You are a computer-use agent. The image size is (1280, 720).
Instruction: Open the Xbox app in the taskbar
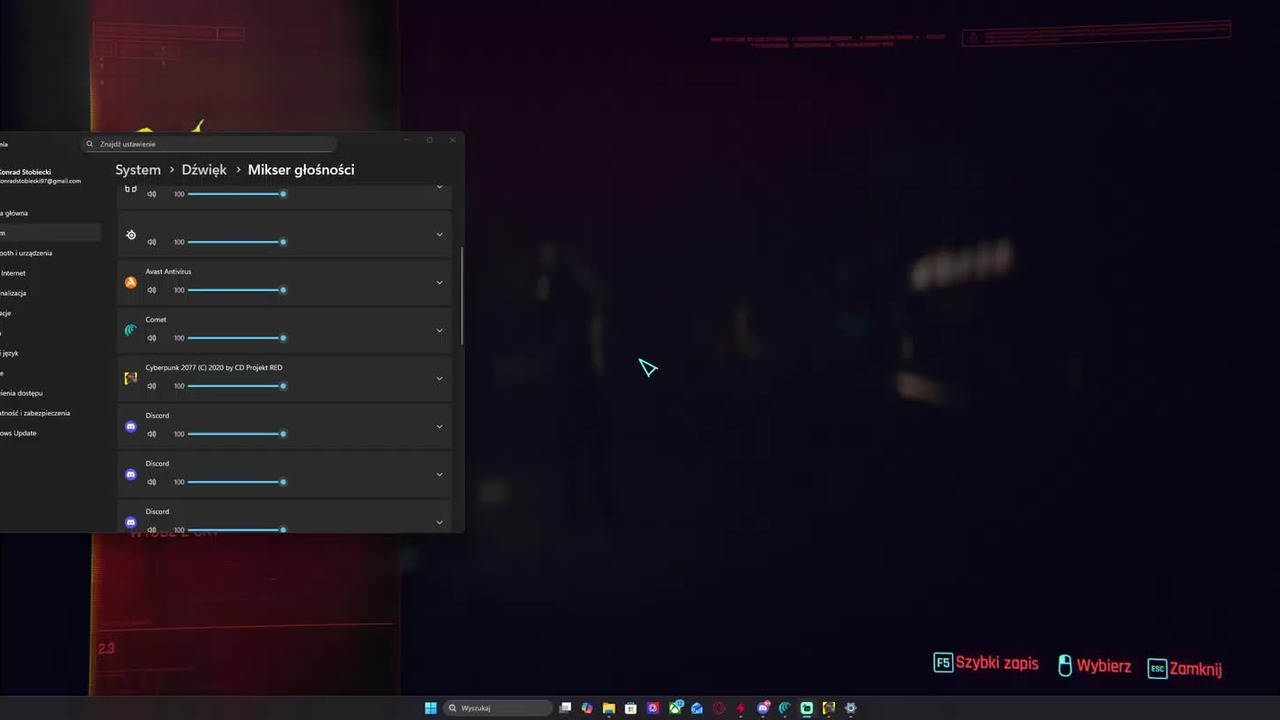coord(675,708)
